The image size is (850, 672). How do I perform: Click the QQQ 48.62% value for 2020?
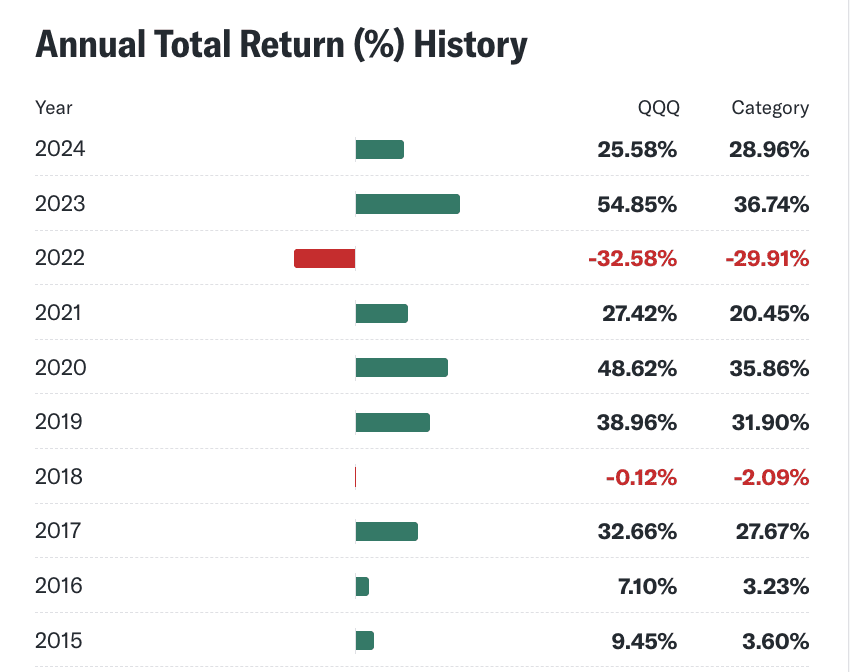[x=637, y=368]
